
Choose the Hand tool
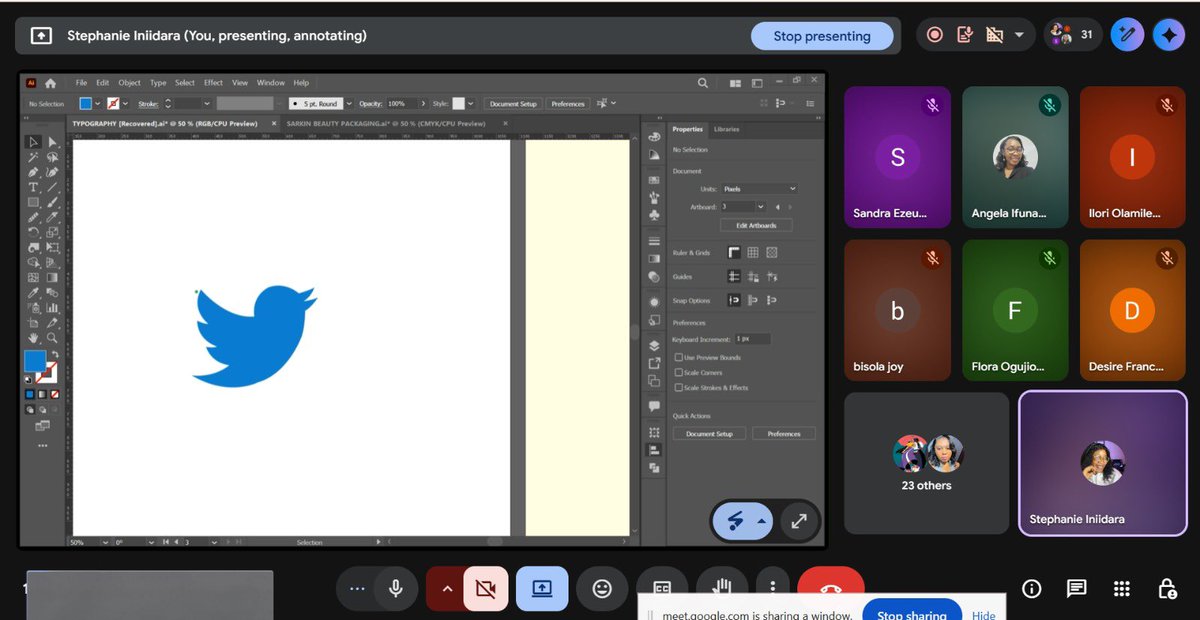point(33,338)
